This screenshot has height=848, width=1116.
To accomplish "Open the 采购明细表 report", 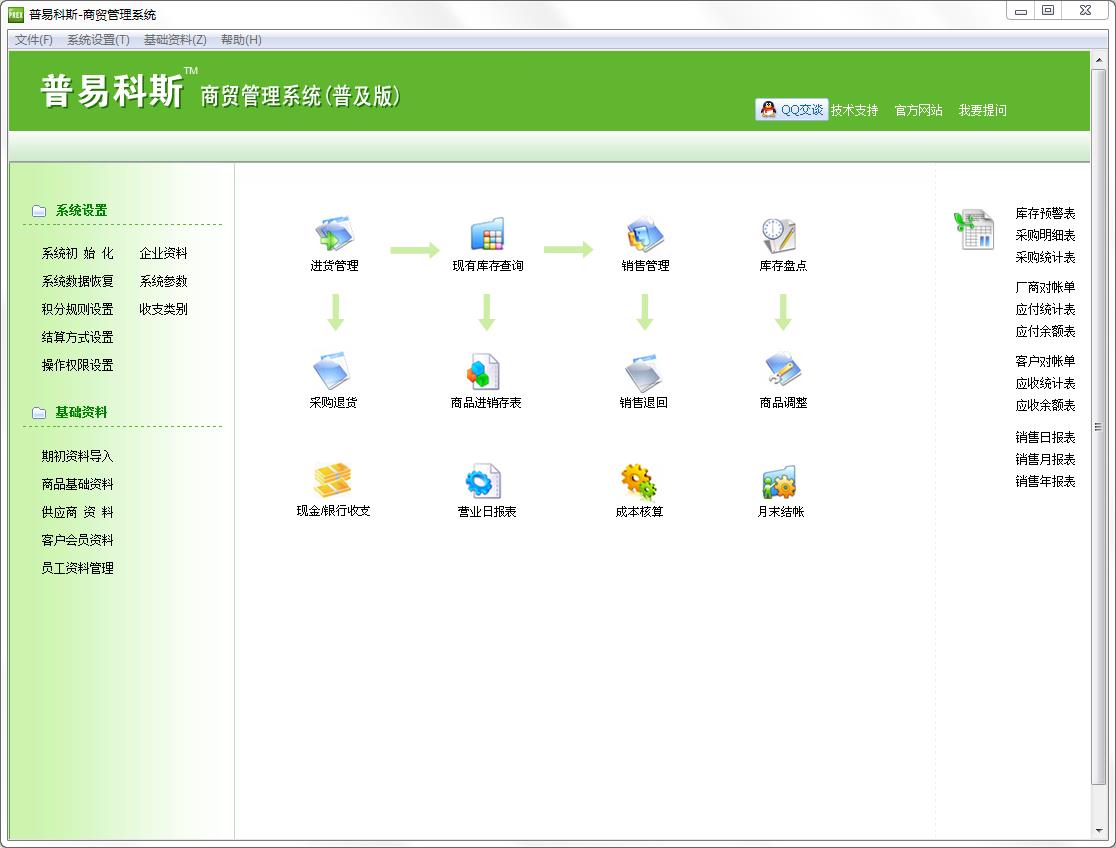I will [x=1045, y=236].
